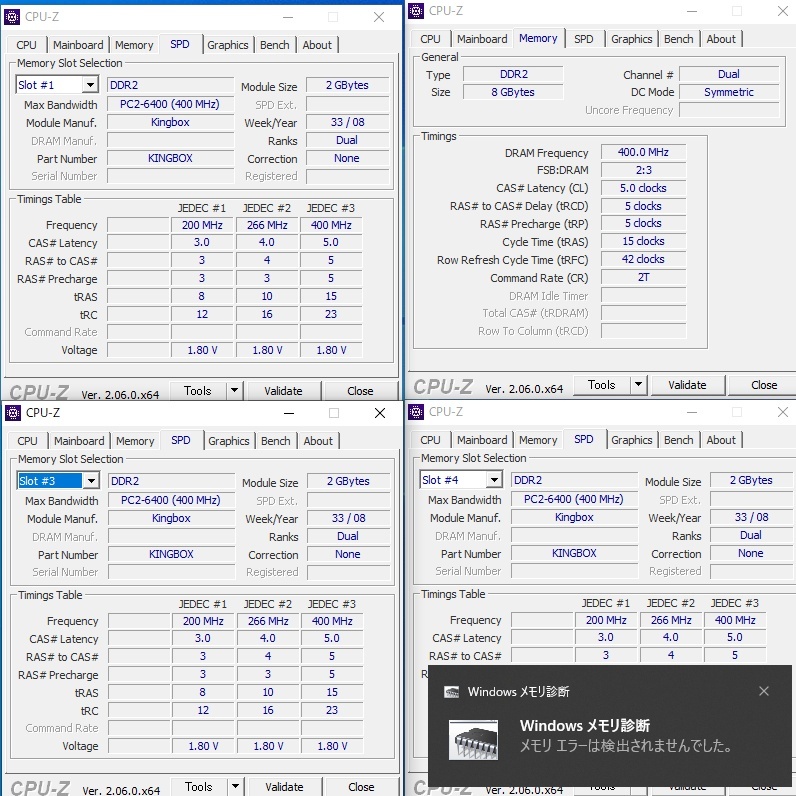
Task: Expand Tools arrow in Slot #3 window
Action: tap(235, 786)
